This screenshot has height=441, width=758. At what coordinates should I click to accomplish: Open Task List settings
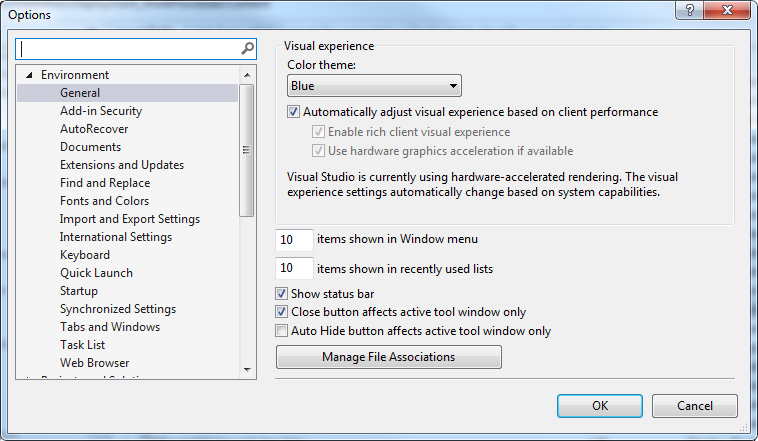click(82, 344)
